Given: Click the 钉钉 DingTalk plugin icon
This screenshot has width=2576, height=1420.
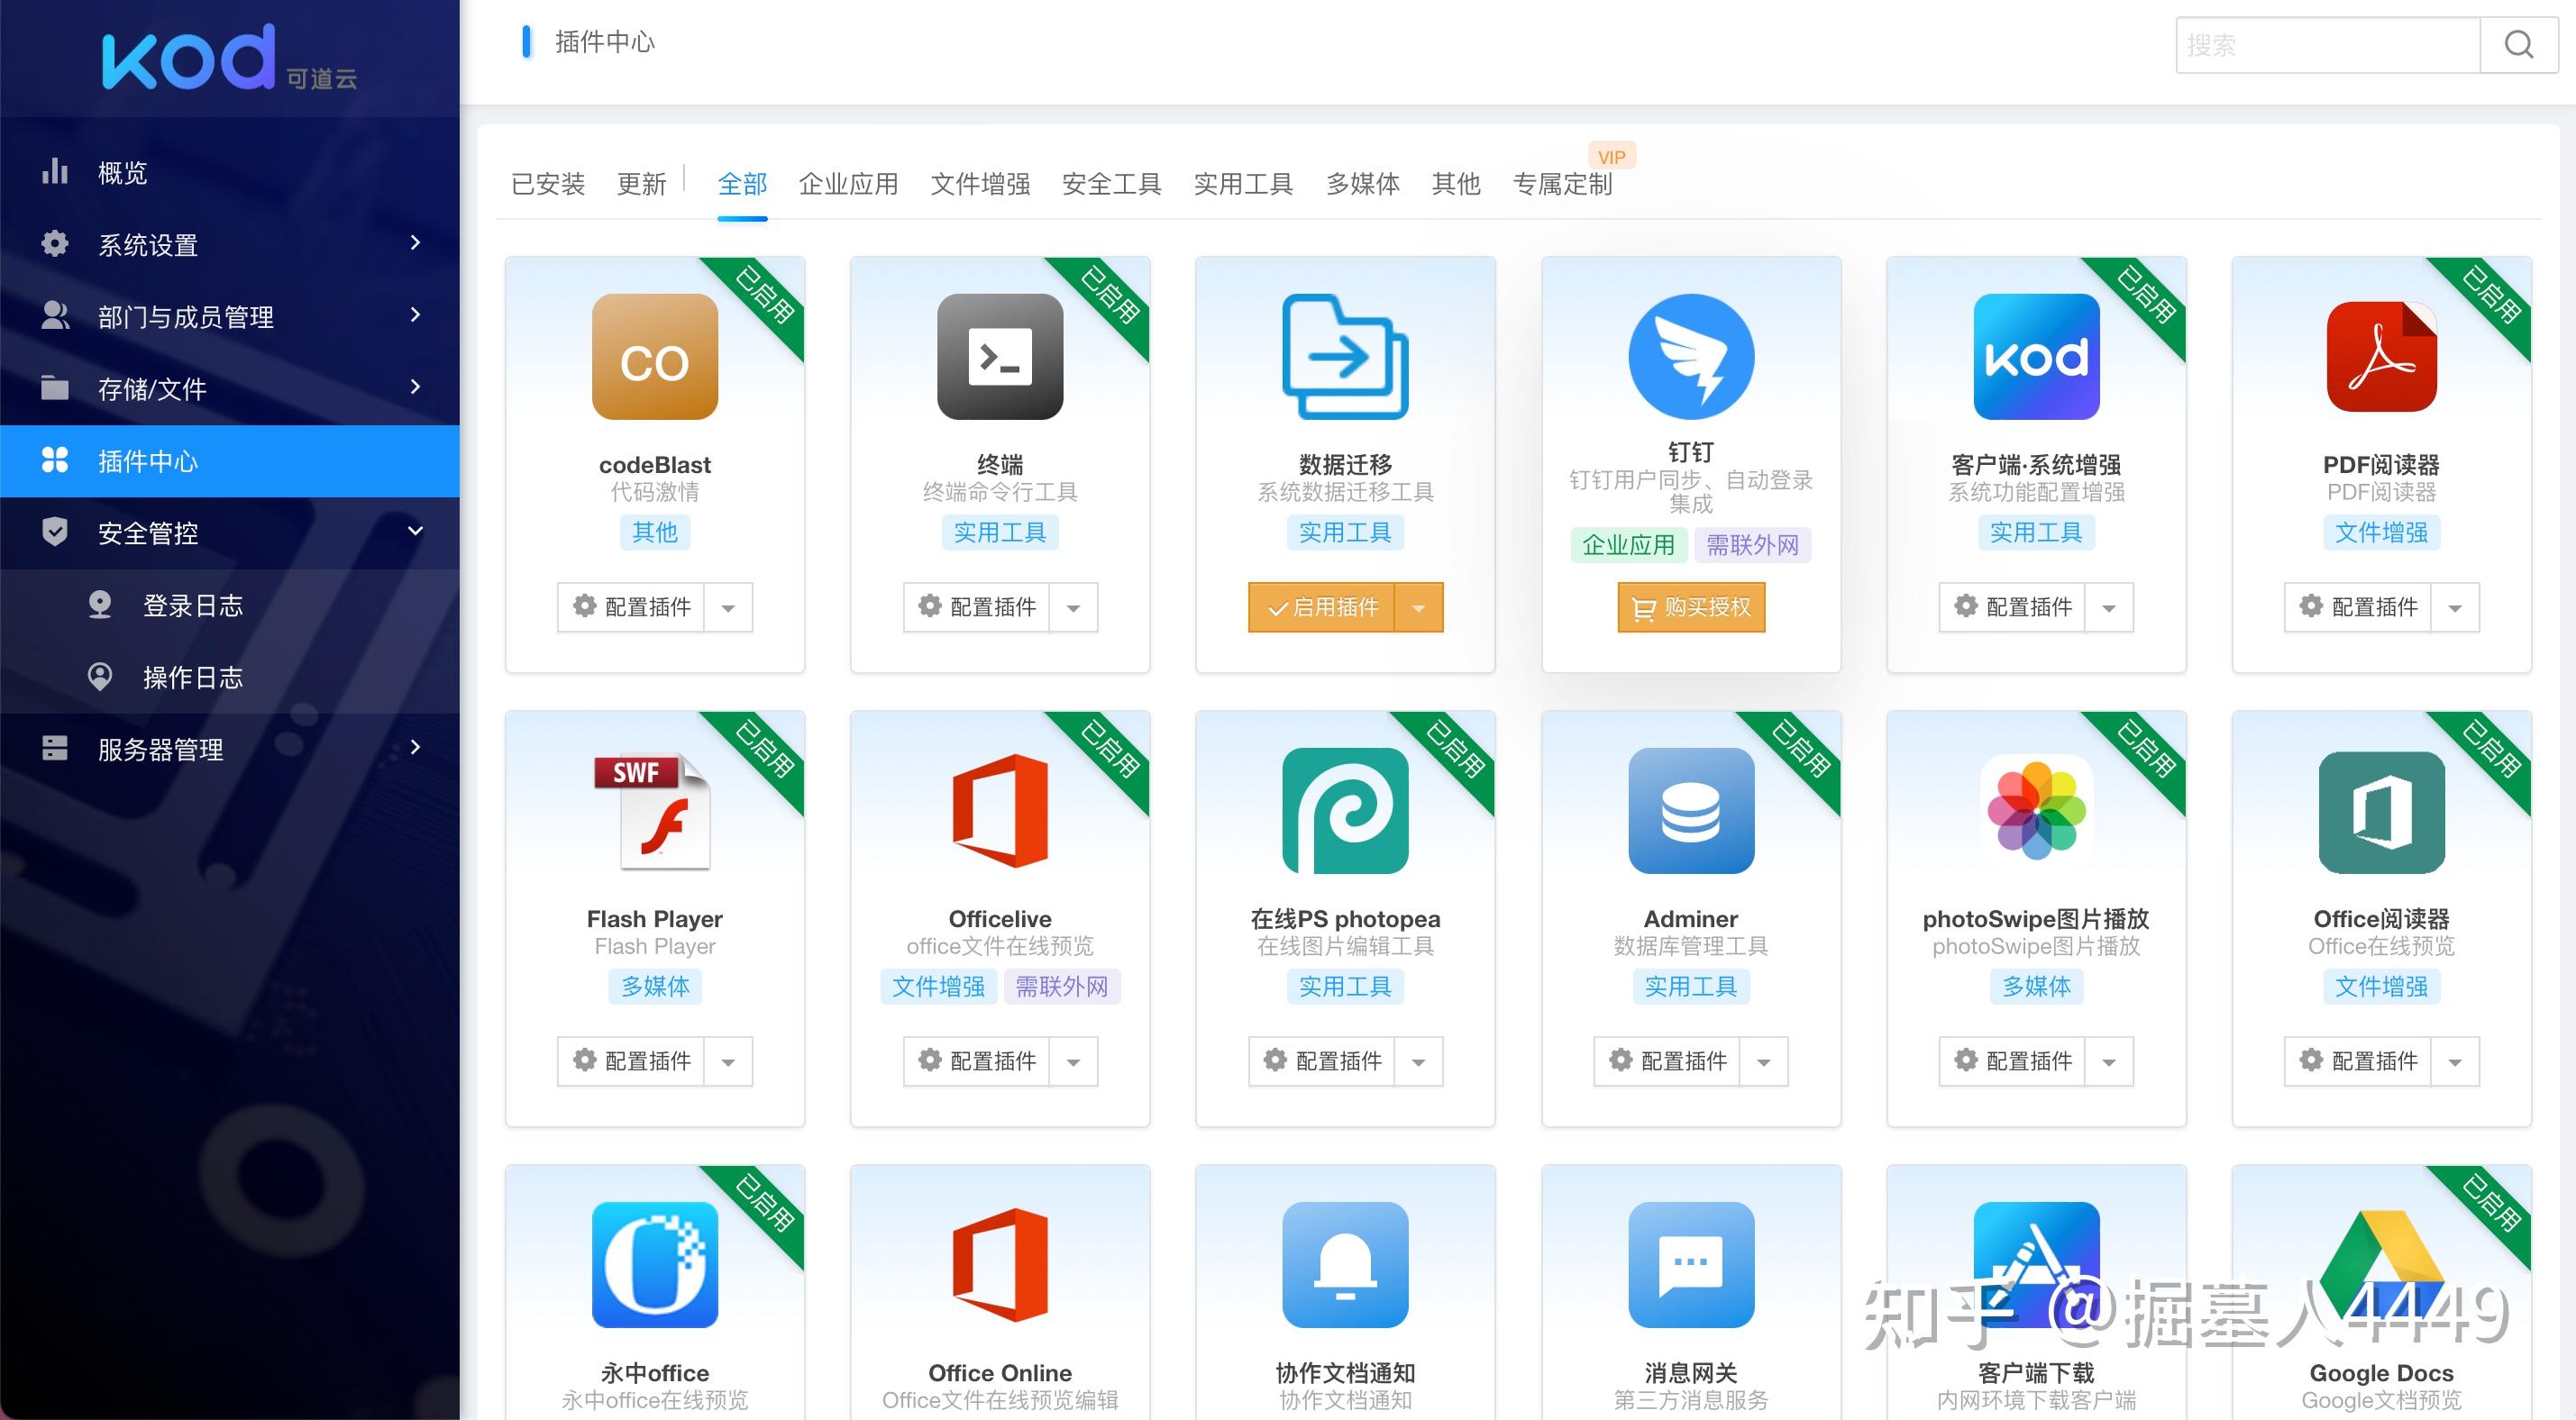Looking at the screenshot, I should (x=1690, y=357).
